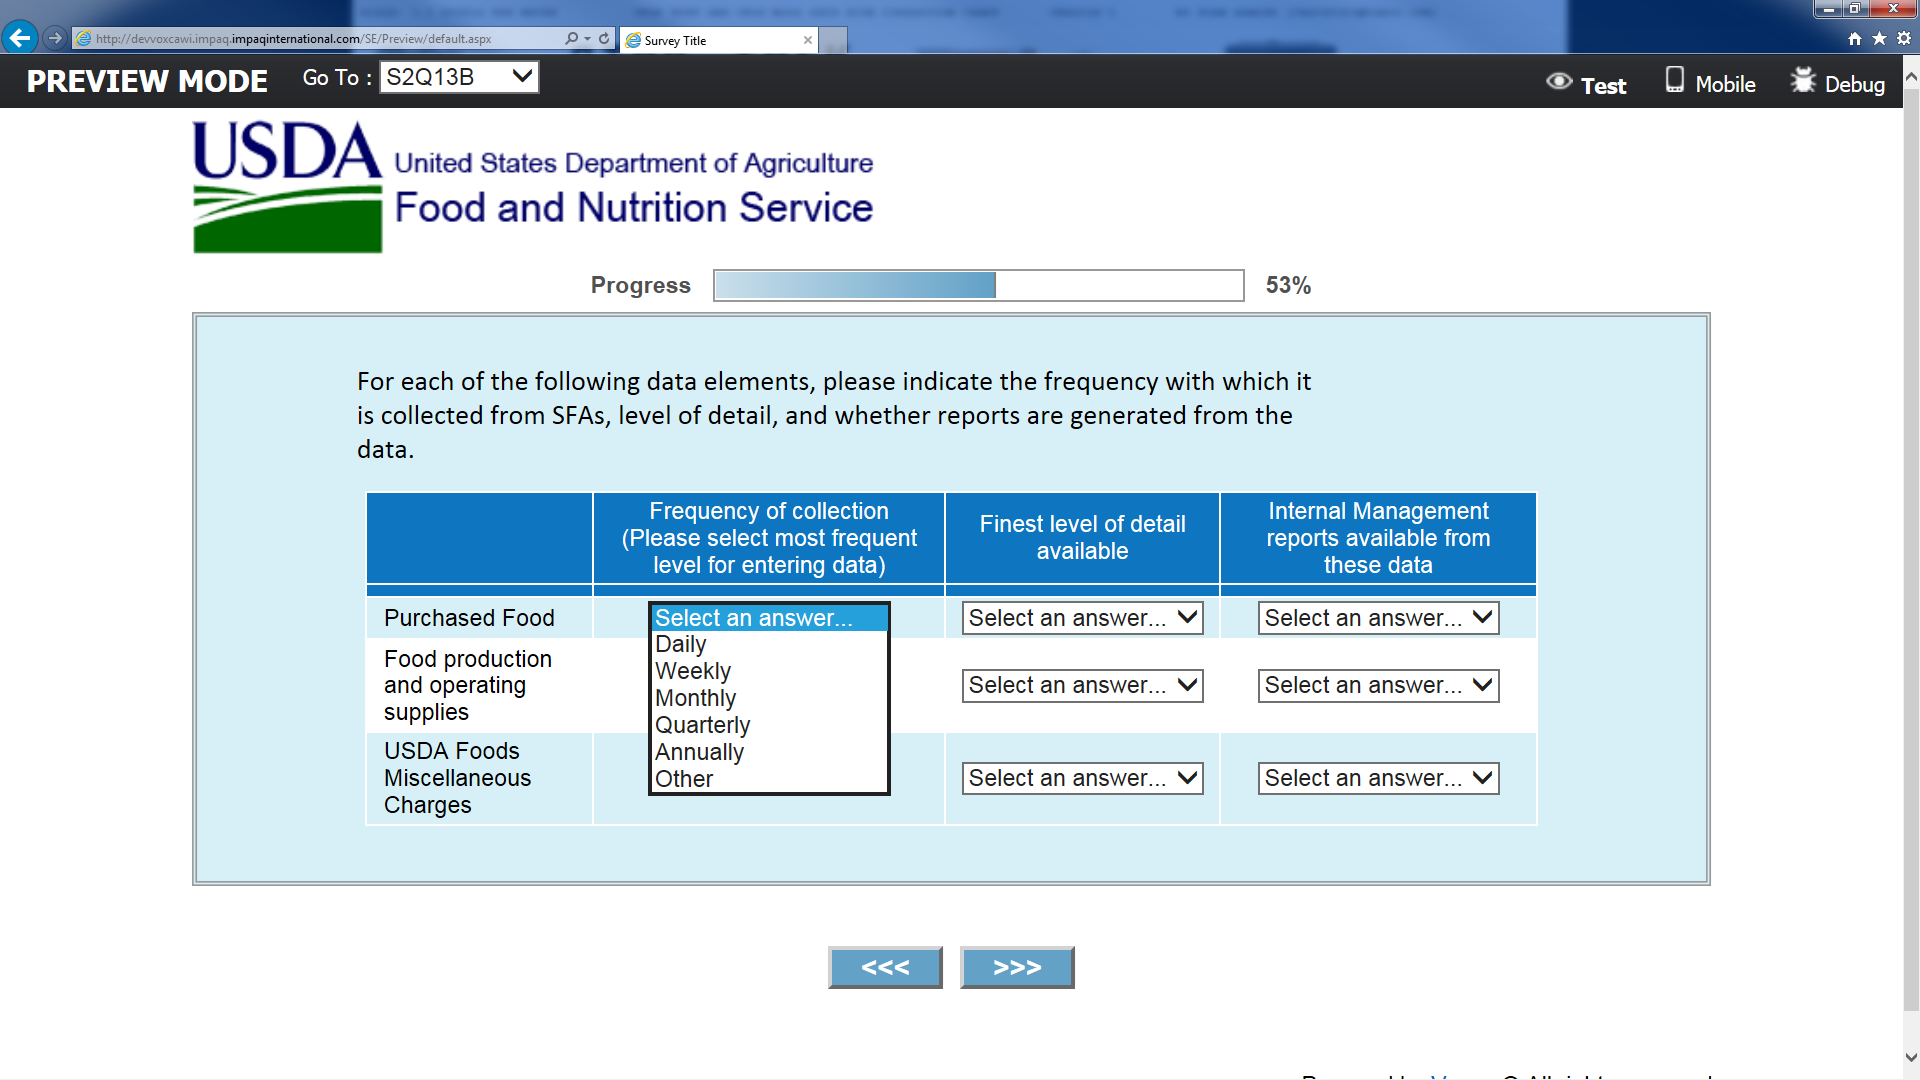Click the favorites star icon
1920x1080 pixels.
[1879, 38]
